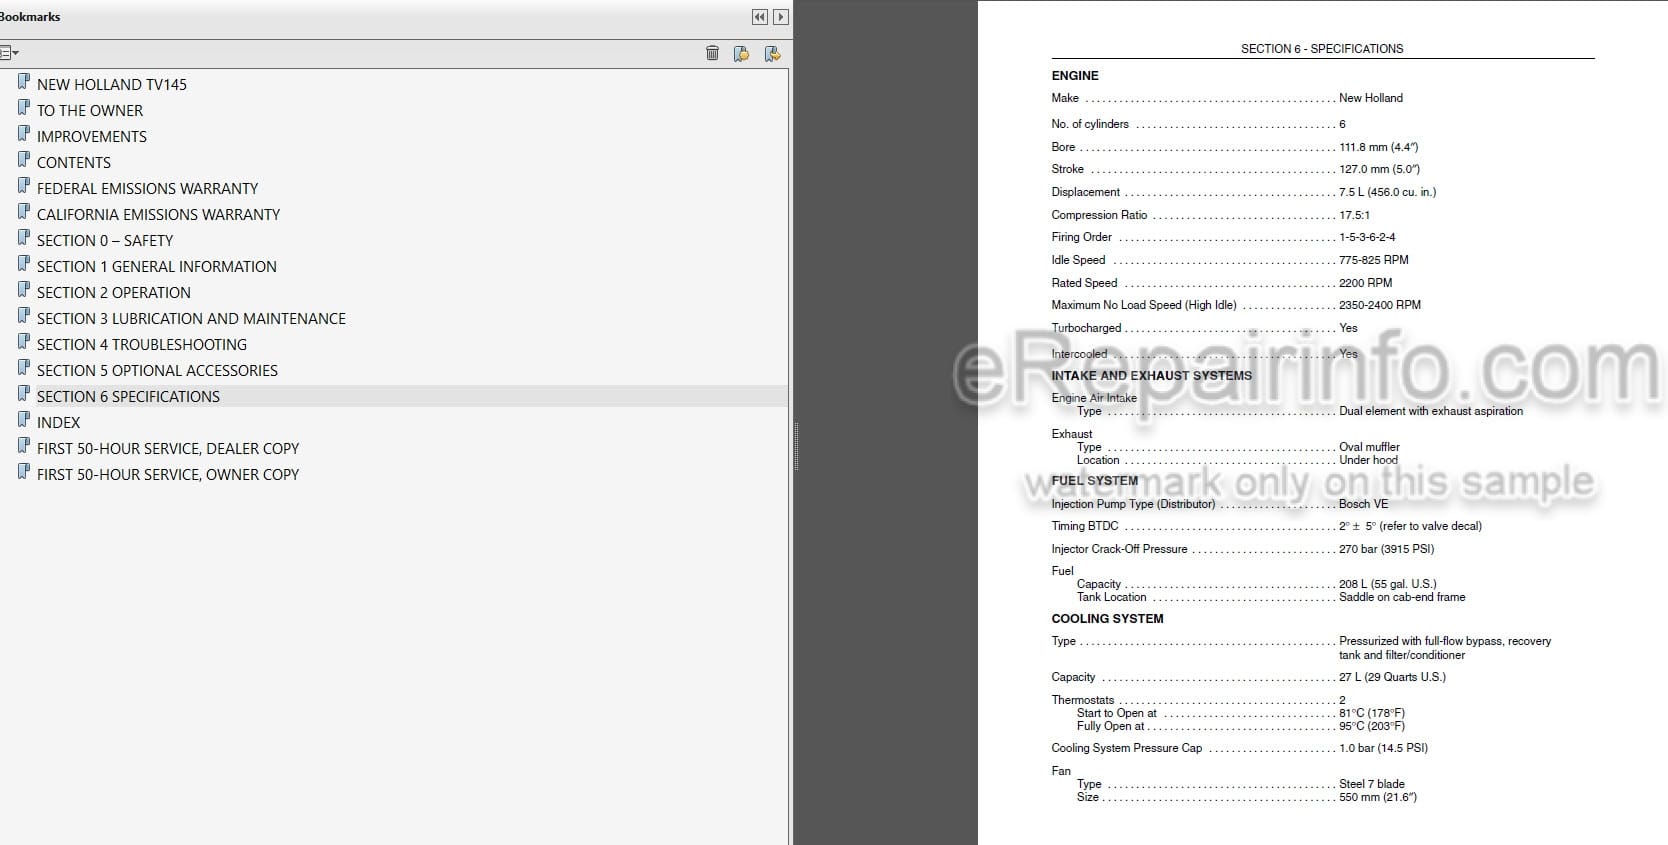Delete the selected bookmark with trash icon

tap(712, 53)
